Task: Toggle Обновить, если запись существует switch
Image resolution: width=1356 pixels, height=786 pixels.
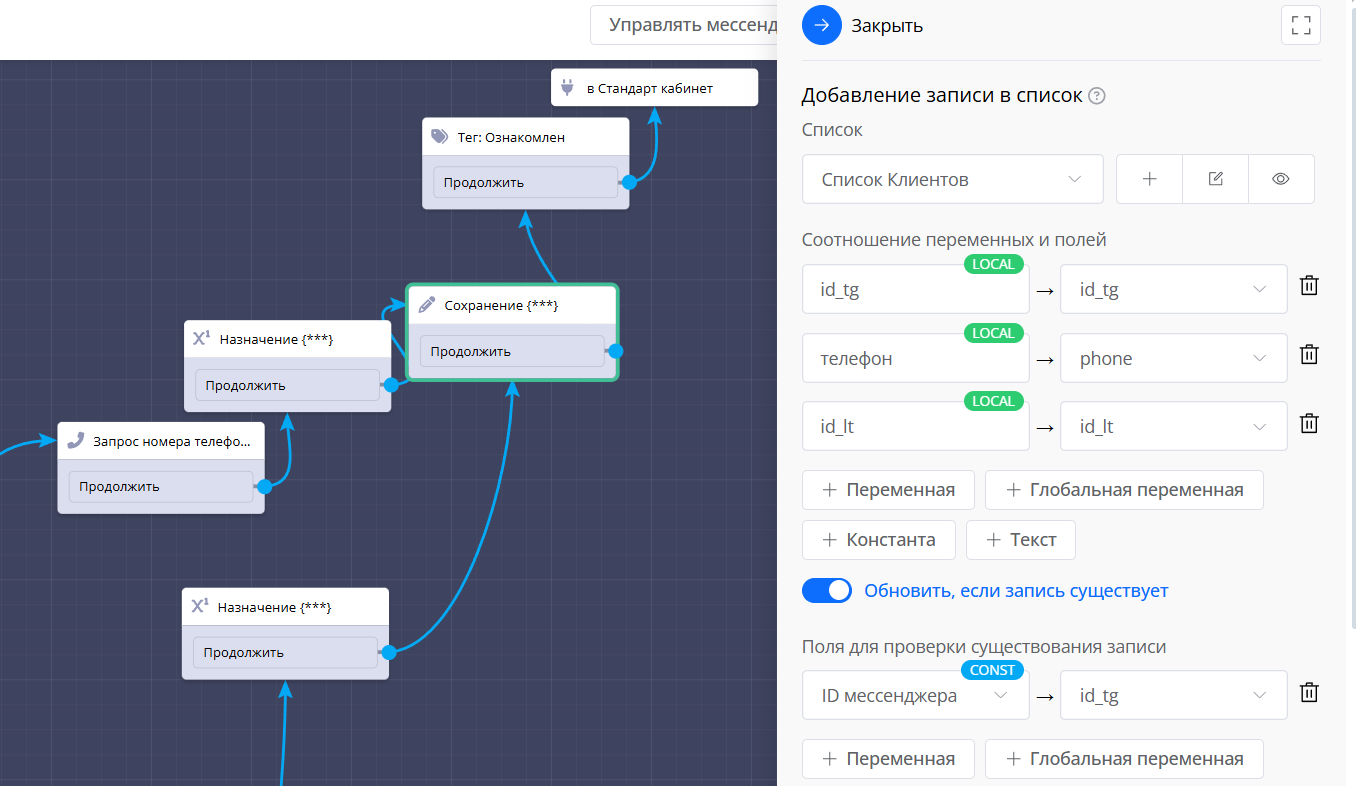Action: 826,591
